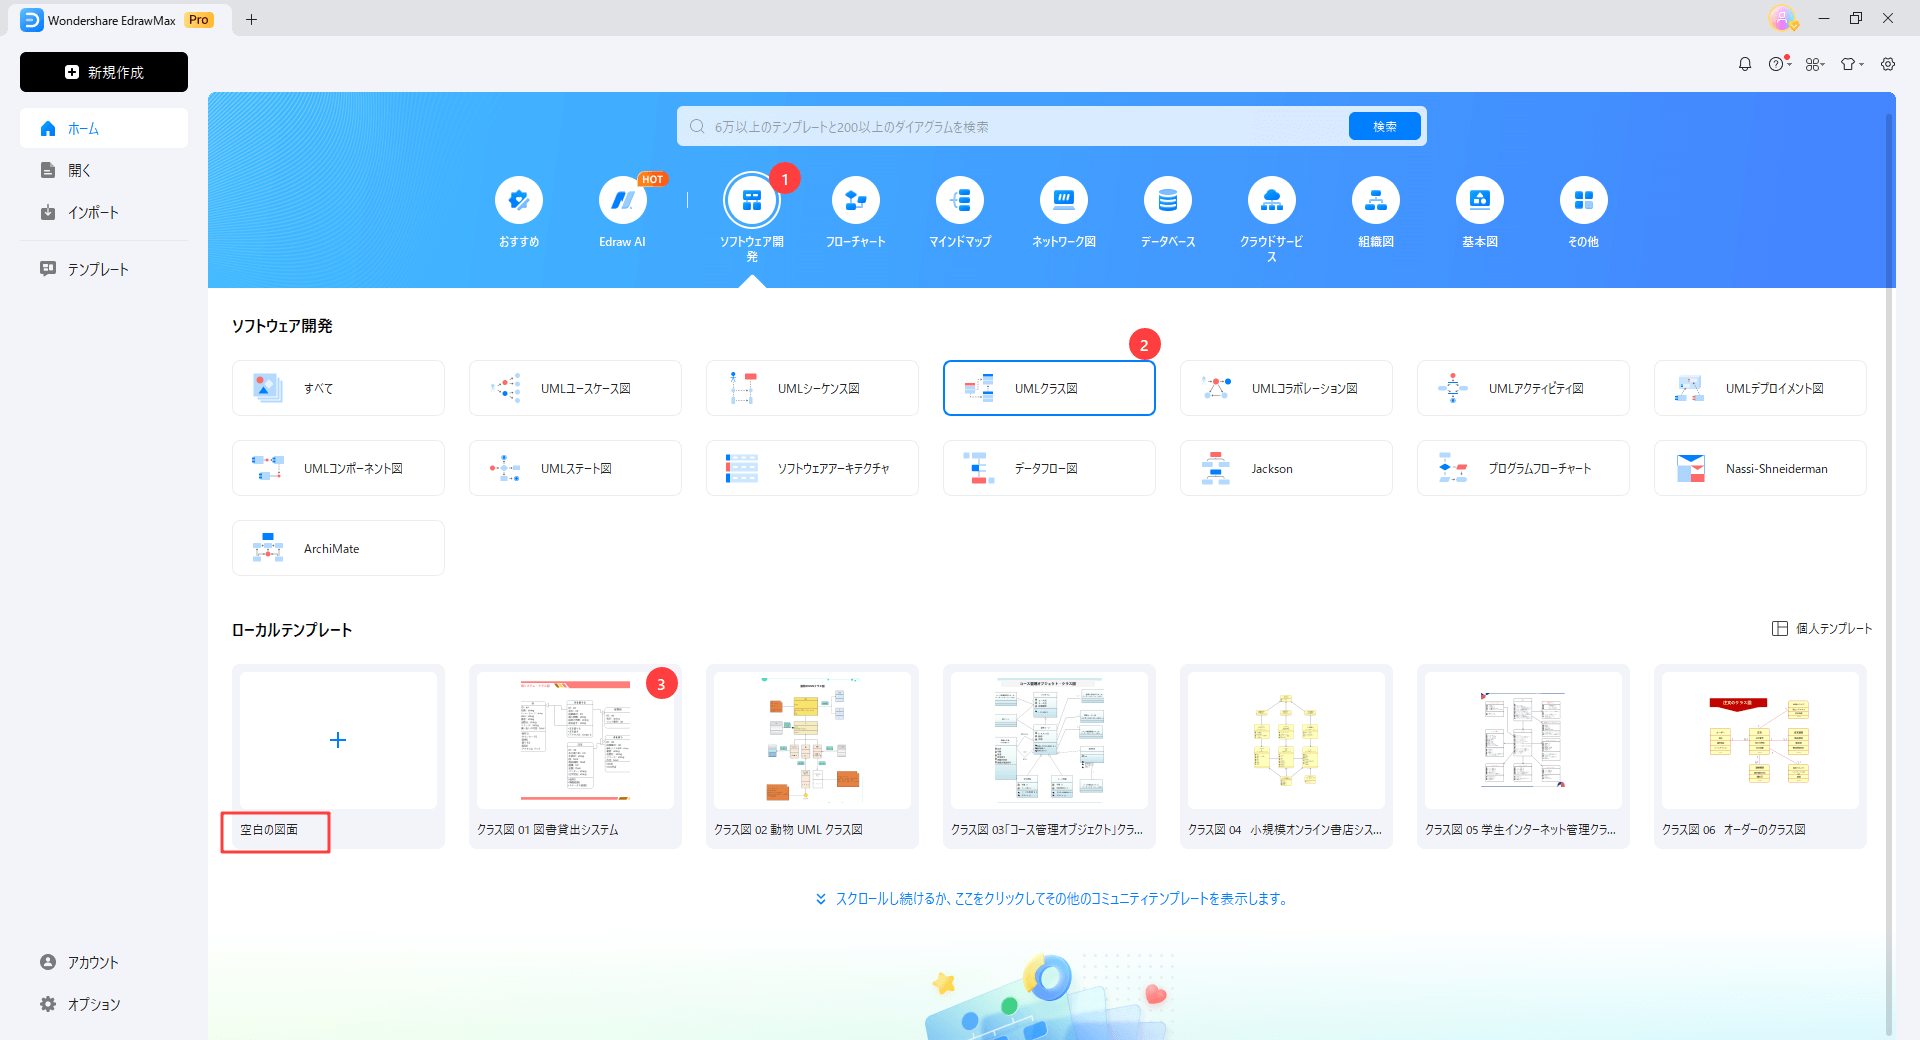Viewport: 1920px width, 1040px height.
Task: Click the Wondershare EdrawMax title tab
Action: click(x=118, y=20)
